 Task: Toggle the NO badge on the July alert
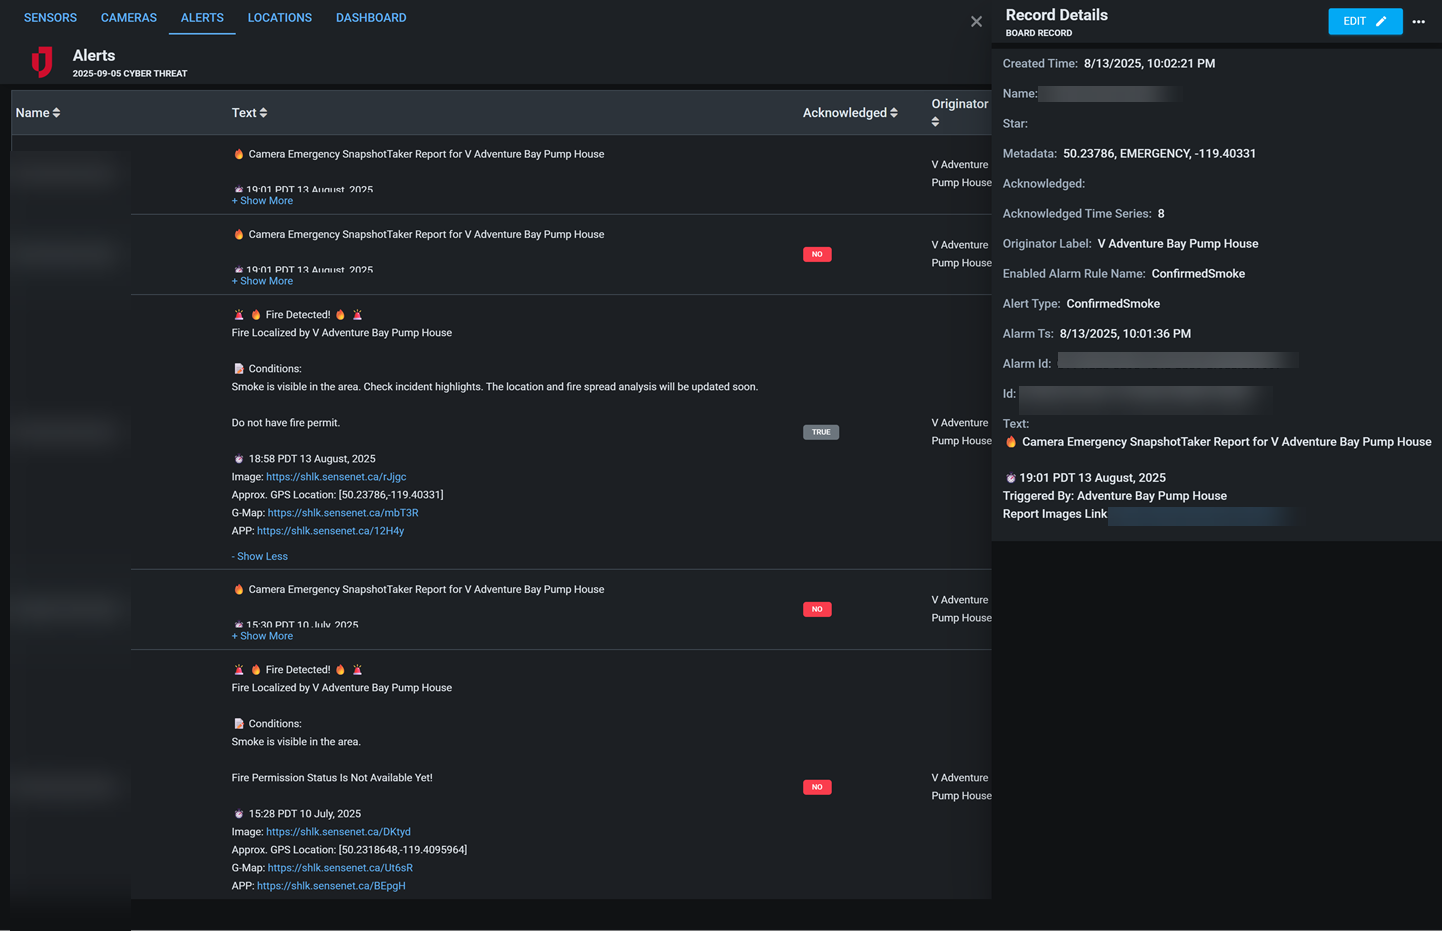(817, 608)
